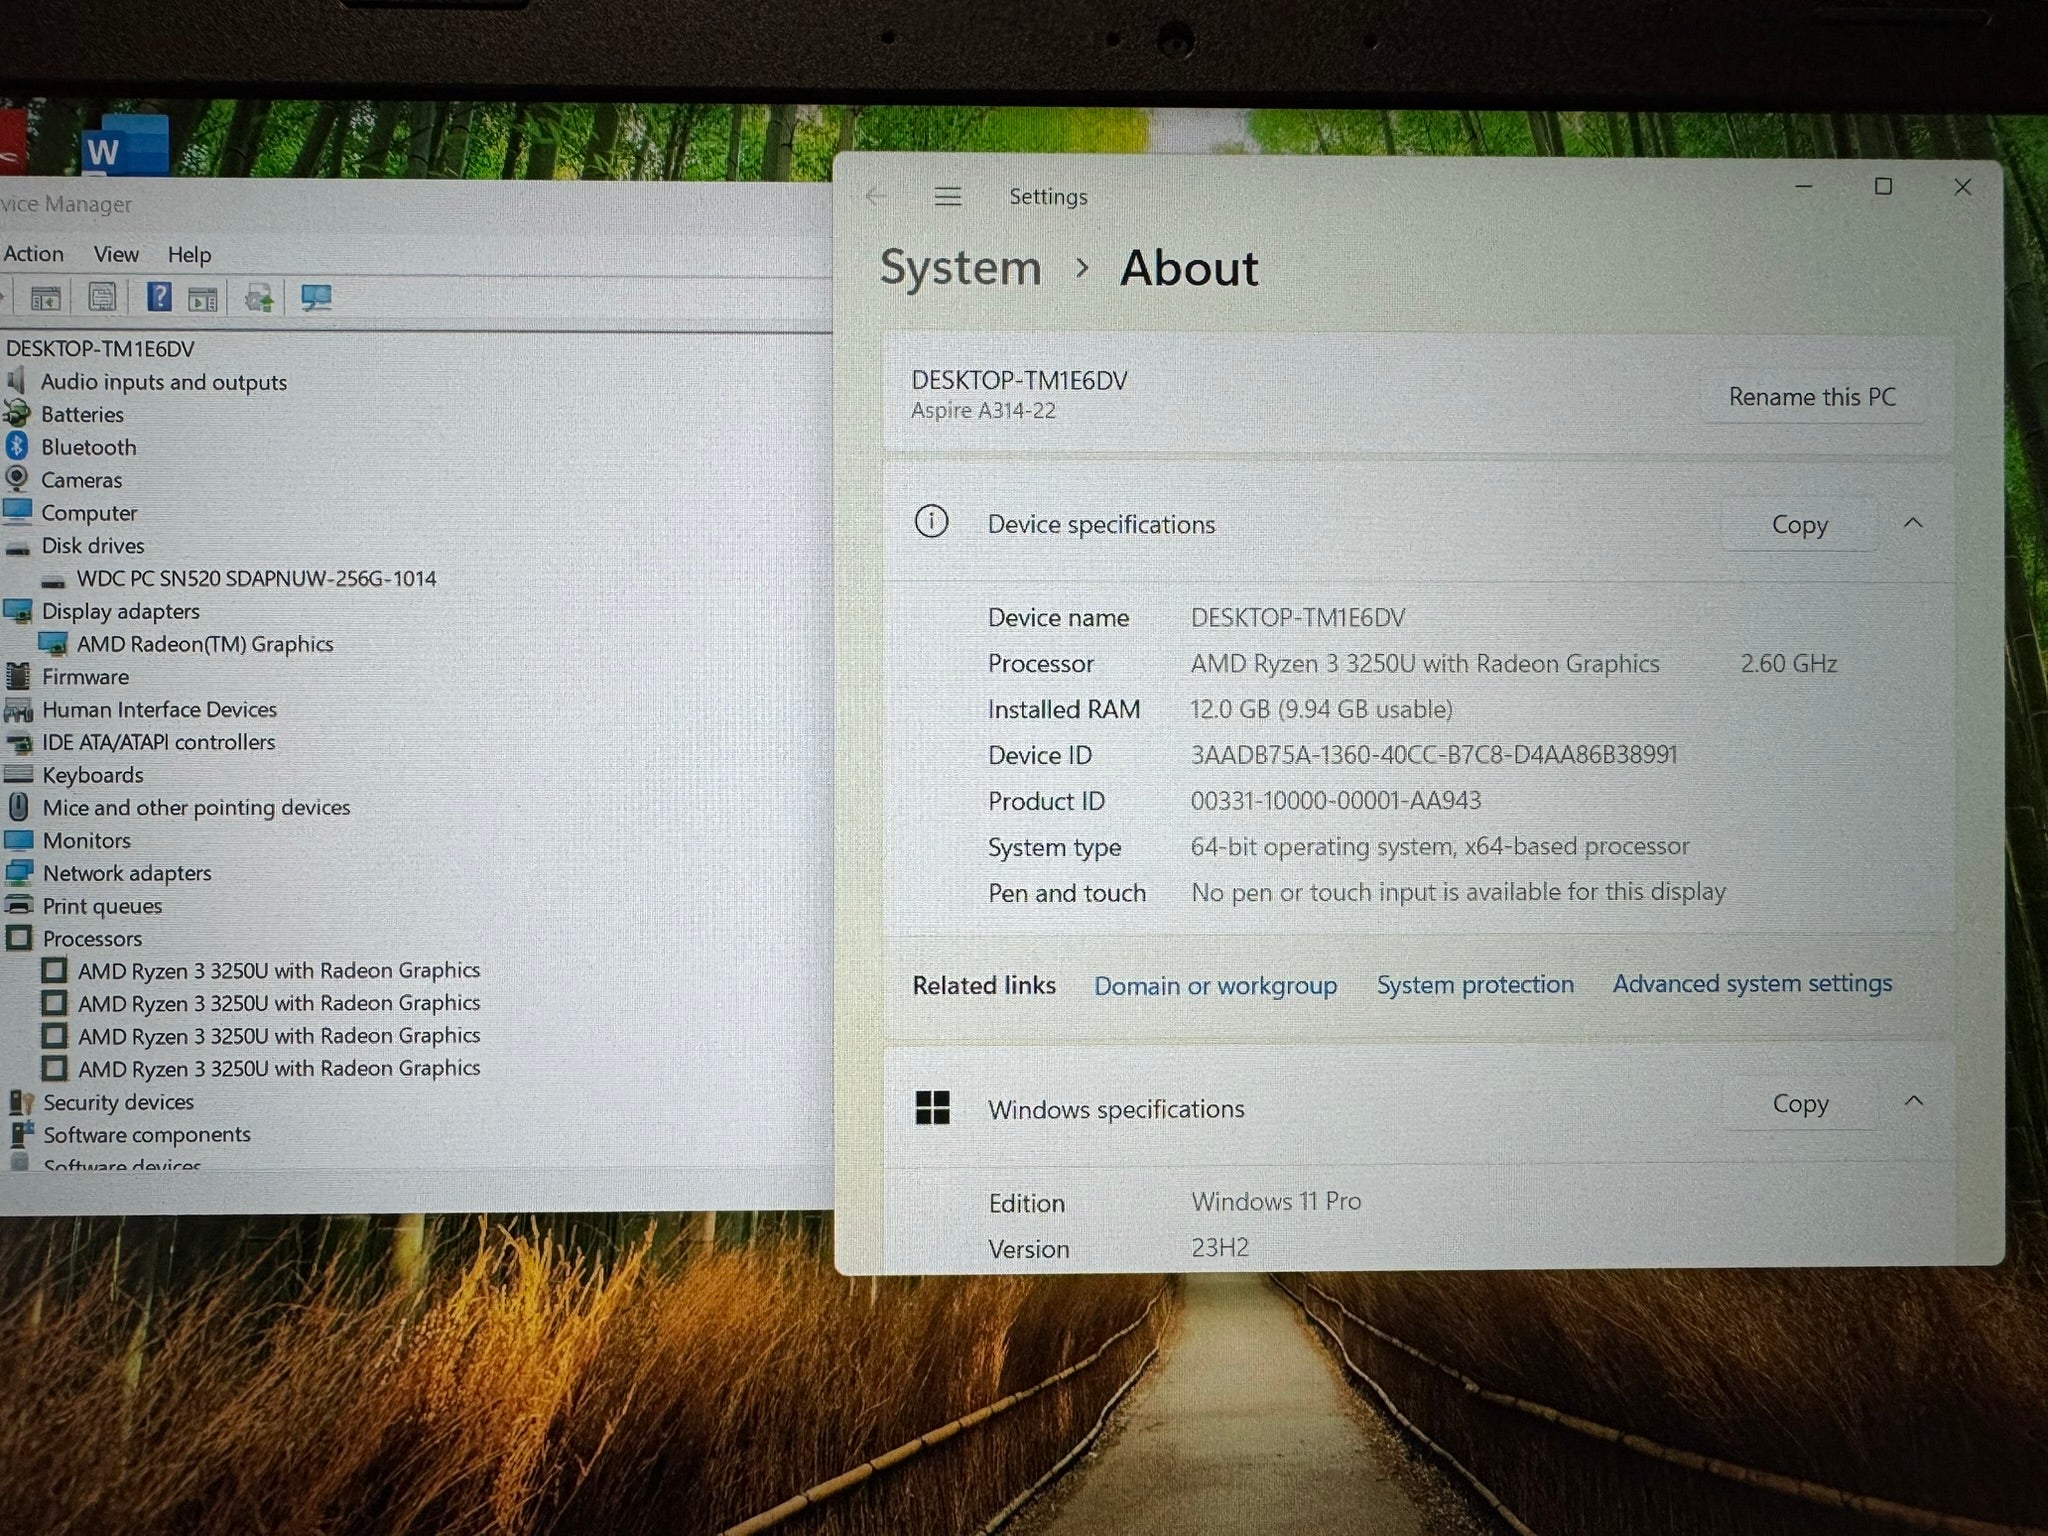Maximize the Settings window
Screen dimensions: 2048x1536
click(1883, 186)
